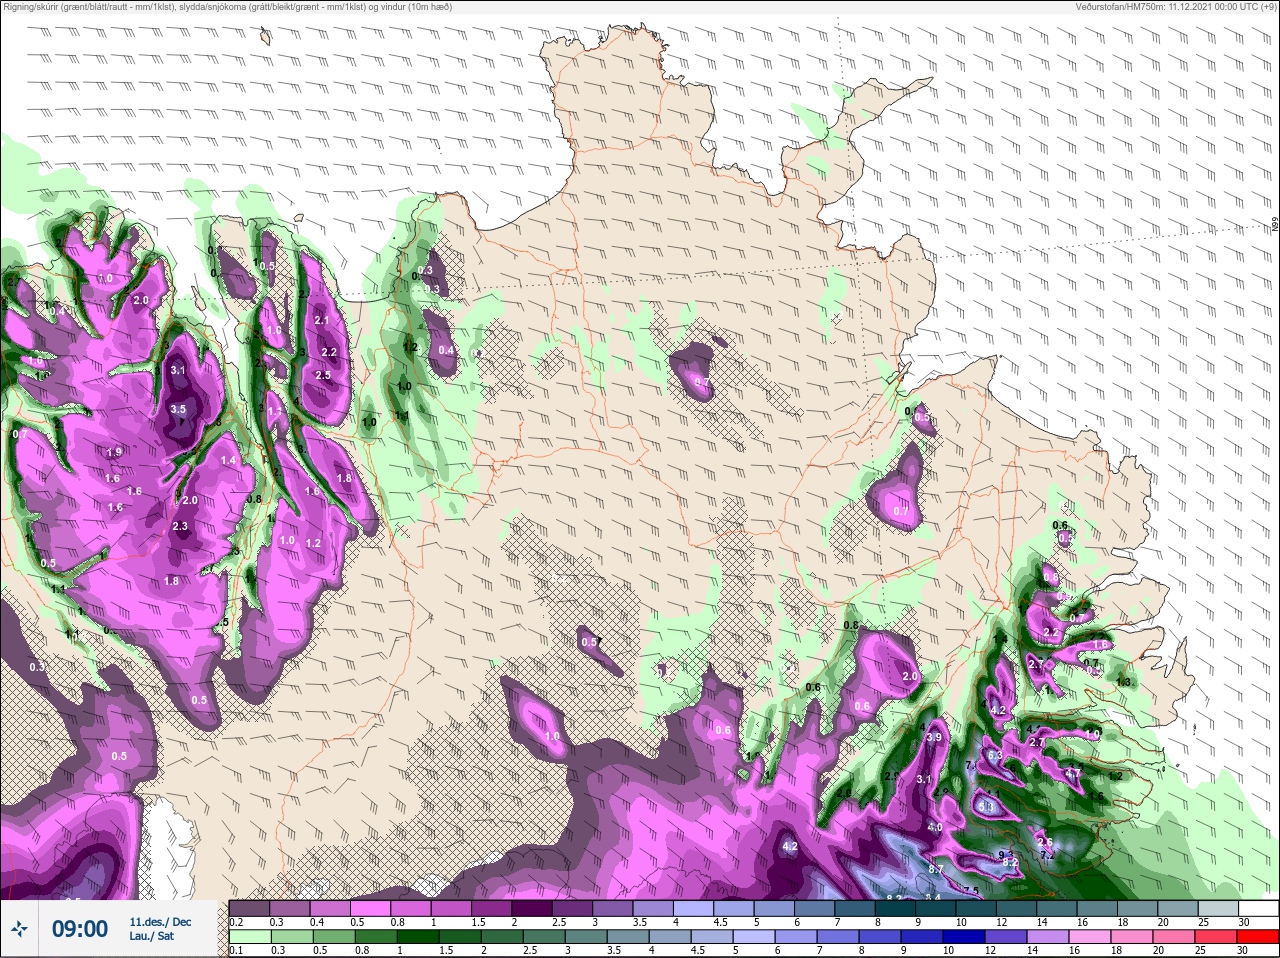
Task: Click the "Lau./ Sat" weekday label
Action: coord(151,936)
